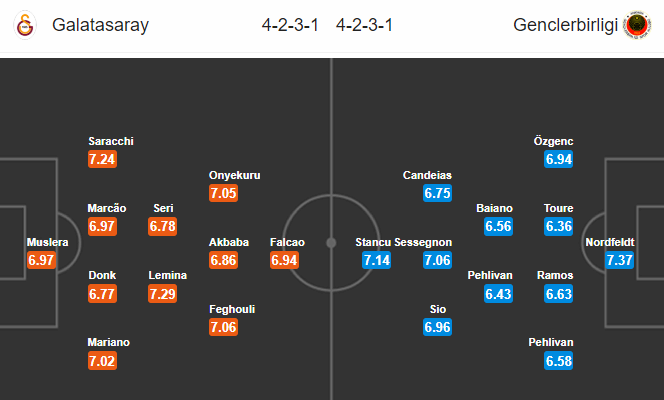The height and width of the screenshot is (400, 664).
Task: Open the Galatasaray team name link
Action: (x=100, y=25)
